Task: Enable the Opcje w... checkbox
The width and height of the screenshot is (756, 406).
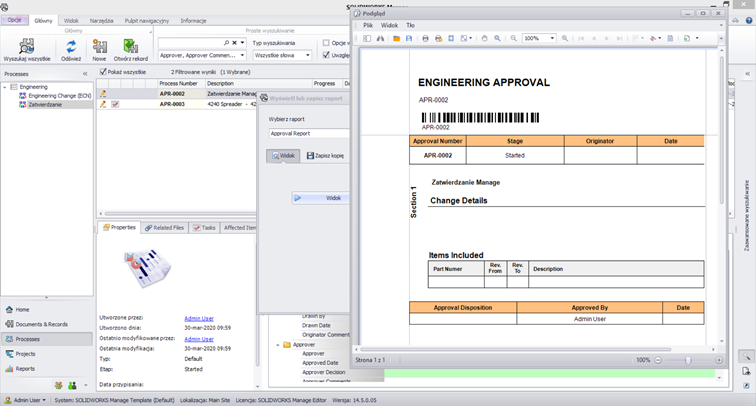Action: [x=326, y=43]
